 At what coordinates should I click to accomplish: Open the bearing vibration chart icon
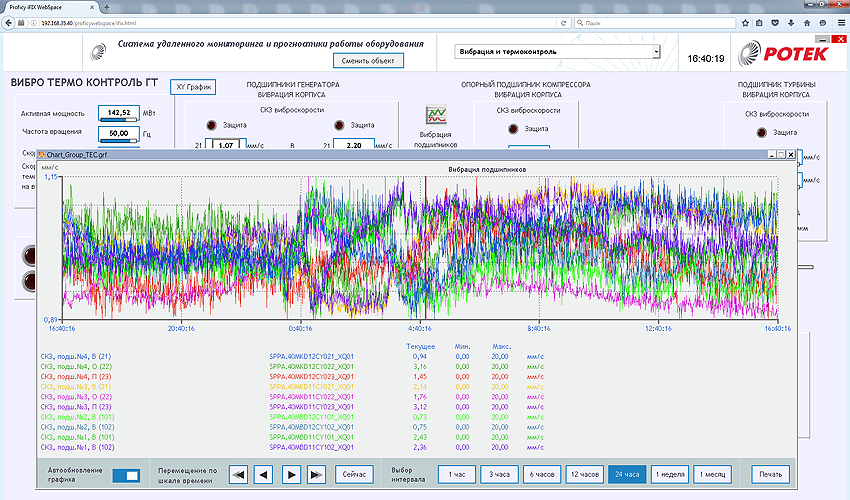coord(436,116)
